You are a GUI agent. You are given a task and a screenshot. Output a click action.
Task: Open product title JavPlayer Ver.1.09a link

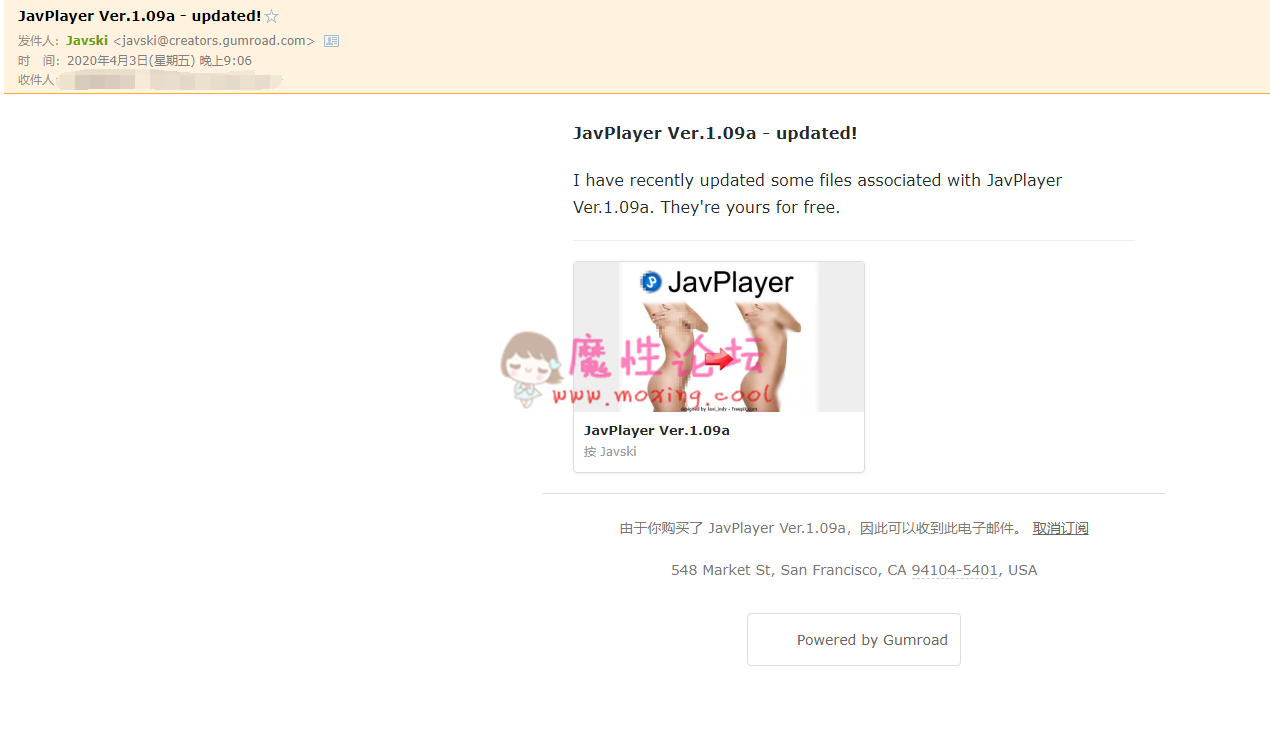pyautogui.click(x=657, y=431)
